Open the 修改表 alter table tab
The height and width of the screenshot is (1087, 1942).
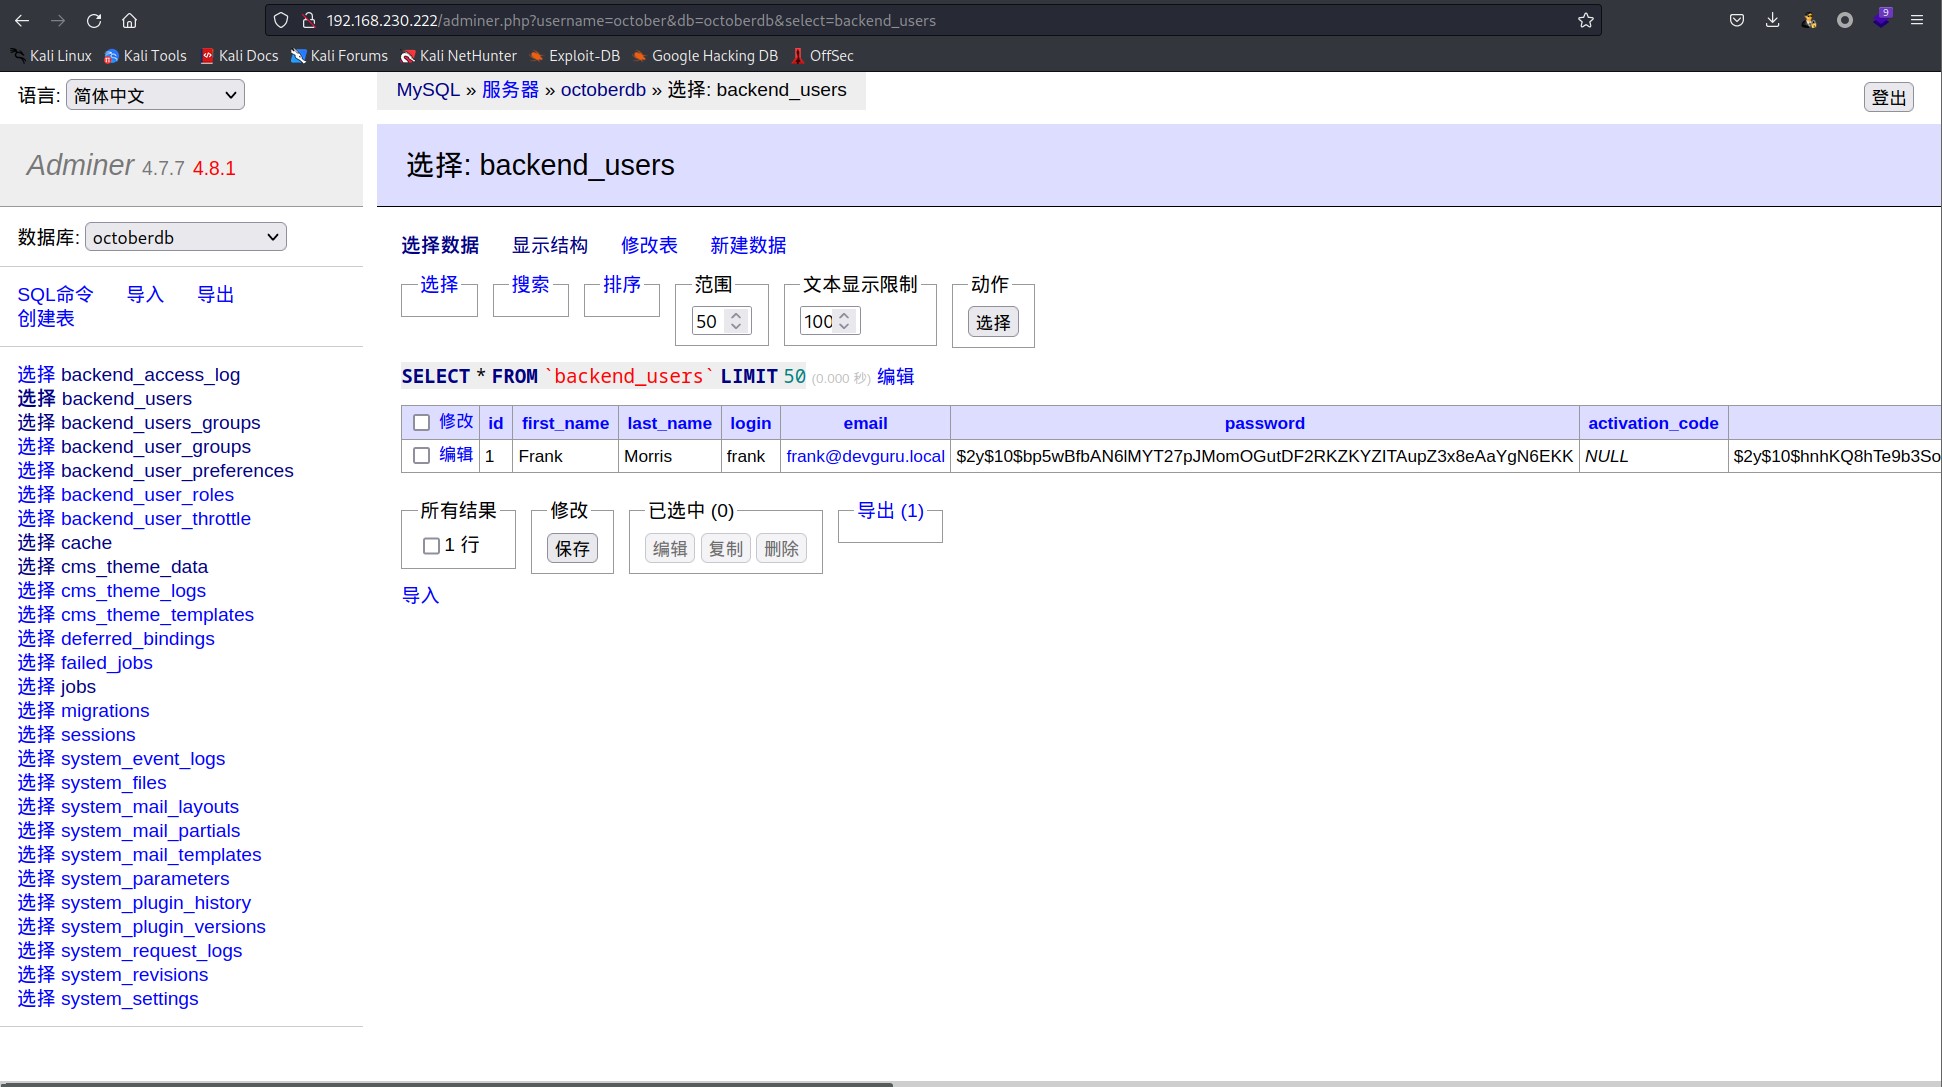pyautogui.click(x=649, y=246)
